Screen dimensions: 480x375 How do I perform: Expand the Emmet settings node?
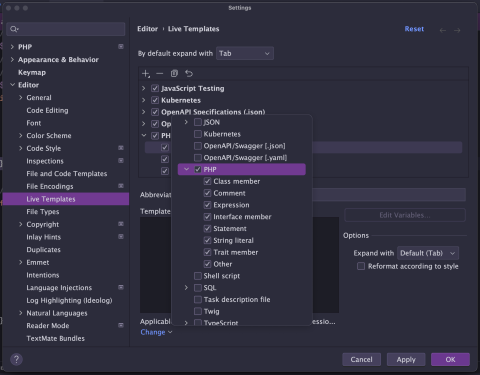point(21,262)
